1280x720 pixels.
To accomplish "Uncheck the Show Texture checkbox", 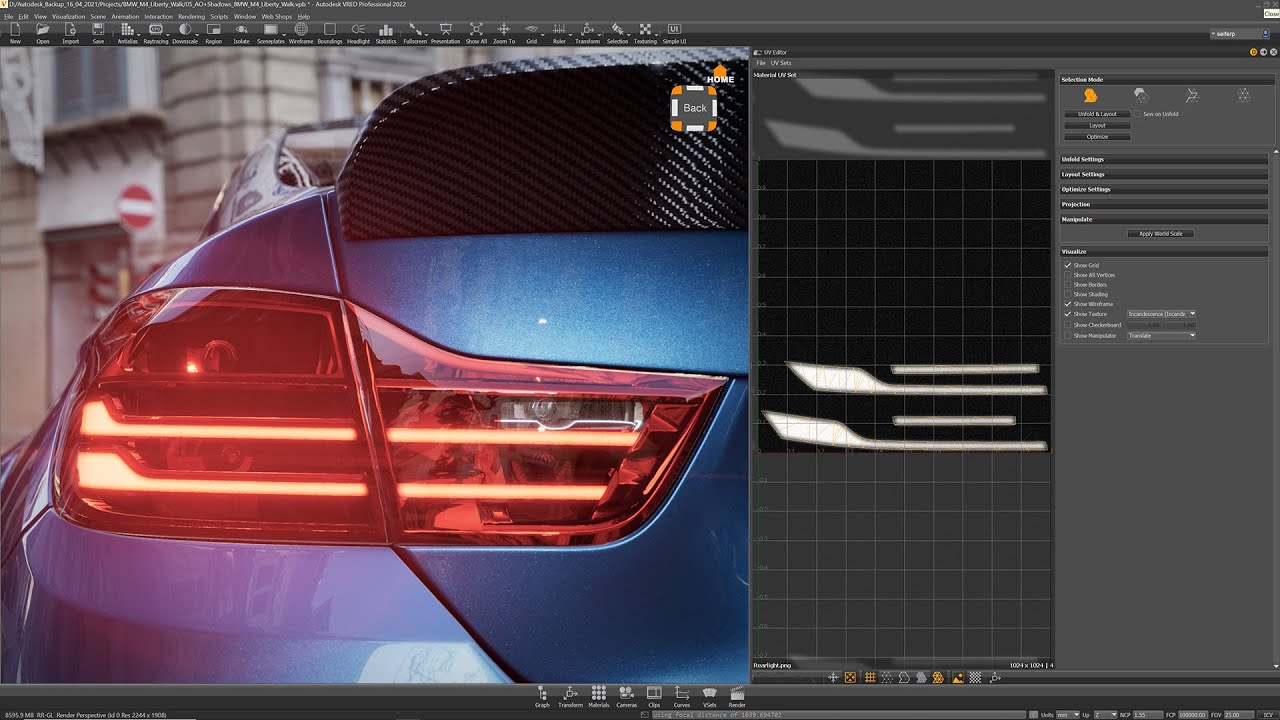I will [x=1068, y=314].
